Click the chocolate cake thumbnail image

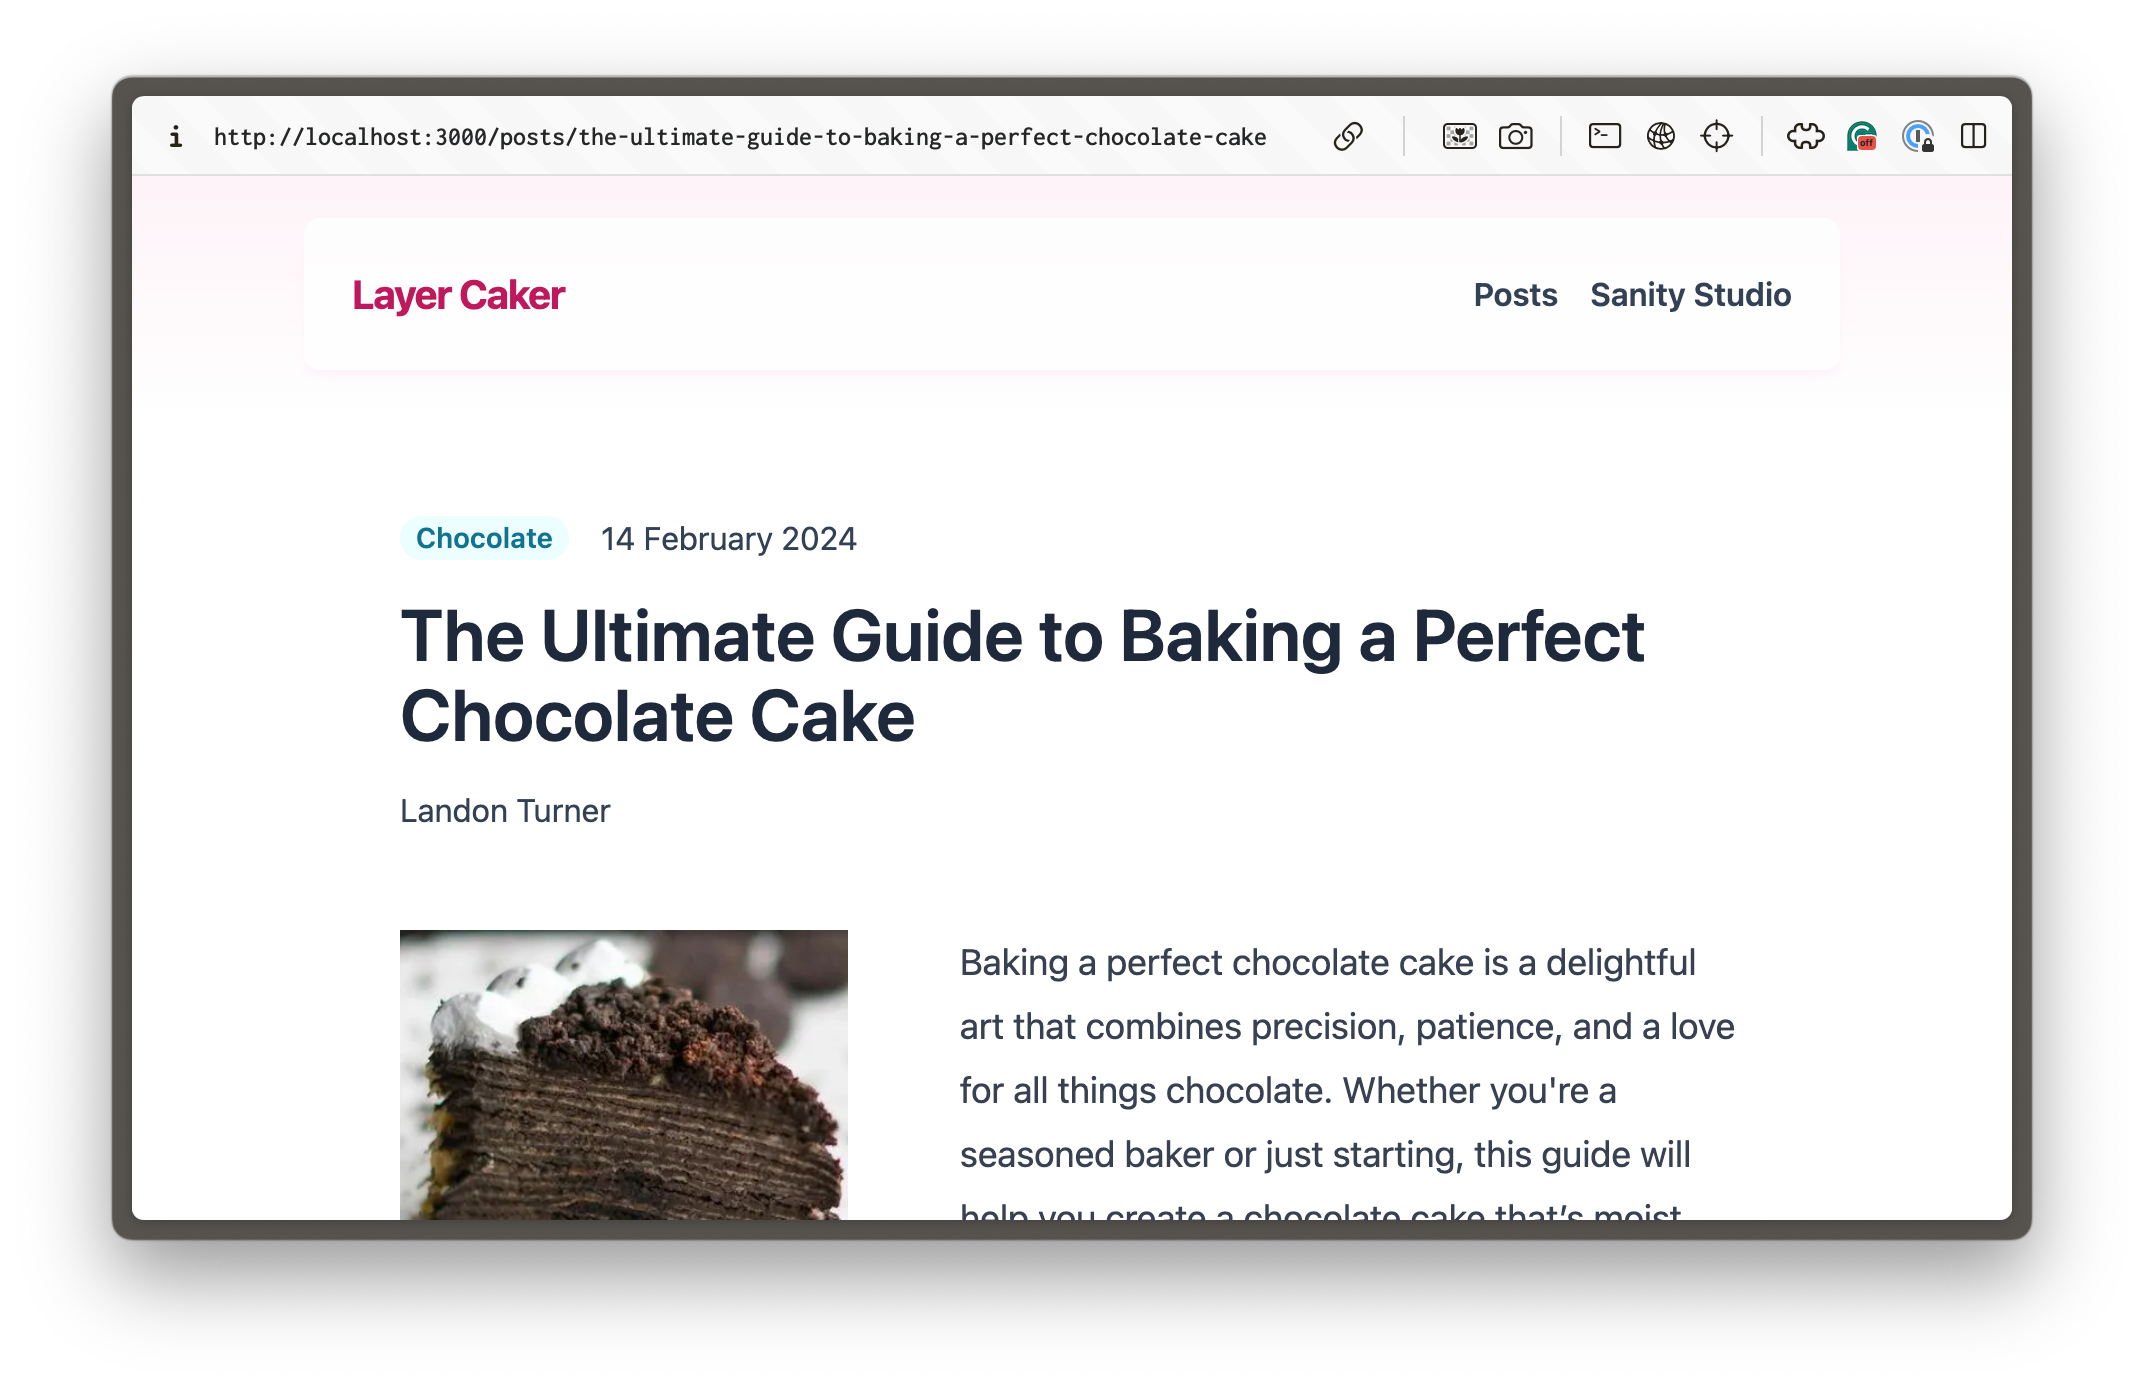624,1072
